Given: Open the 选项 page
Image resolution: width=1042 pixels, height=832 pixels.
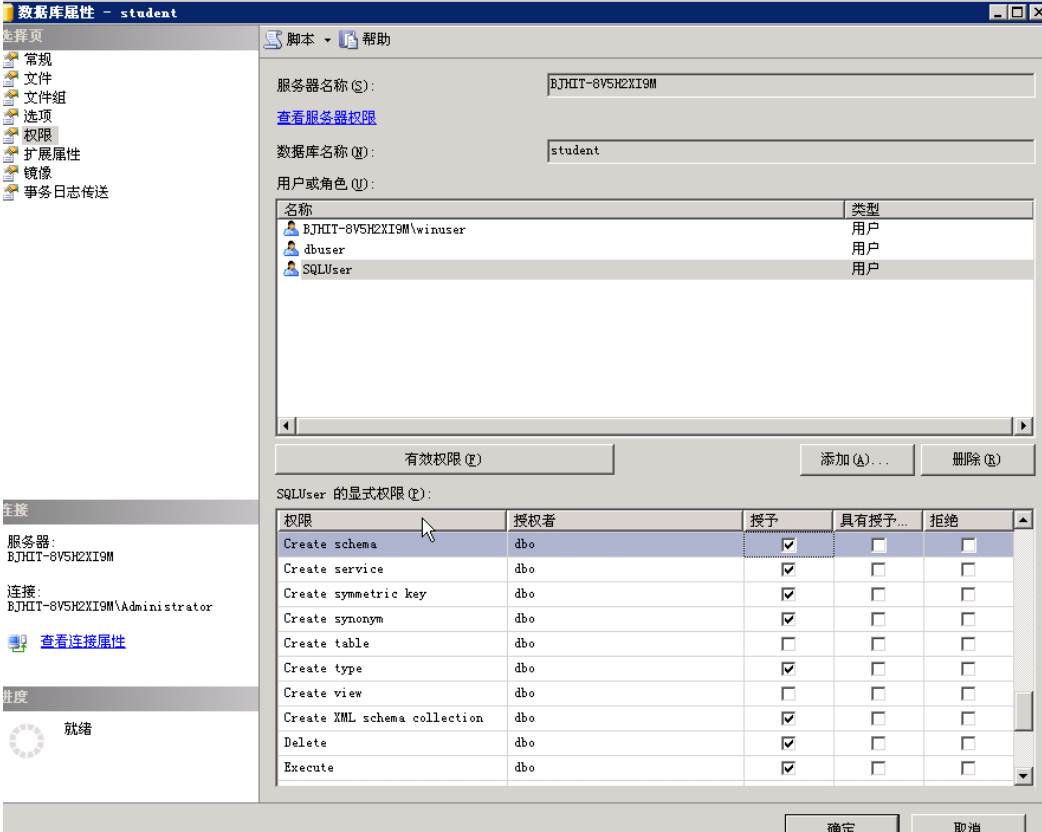Looking at the screenshot, I should [x=38, y=116].
